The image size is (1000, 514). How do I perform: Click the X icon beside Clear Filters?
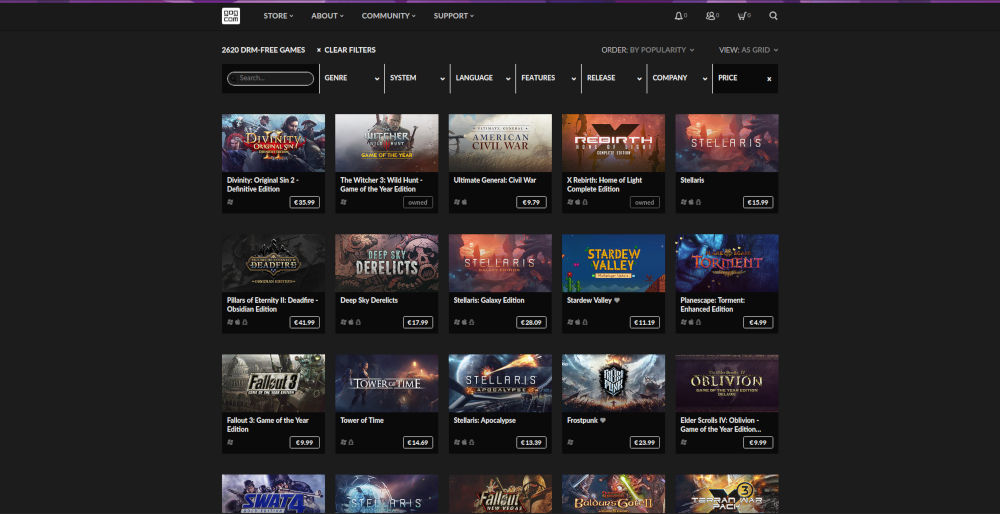319,50
